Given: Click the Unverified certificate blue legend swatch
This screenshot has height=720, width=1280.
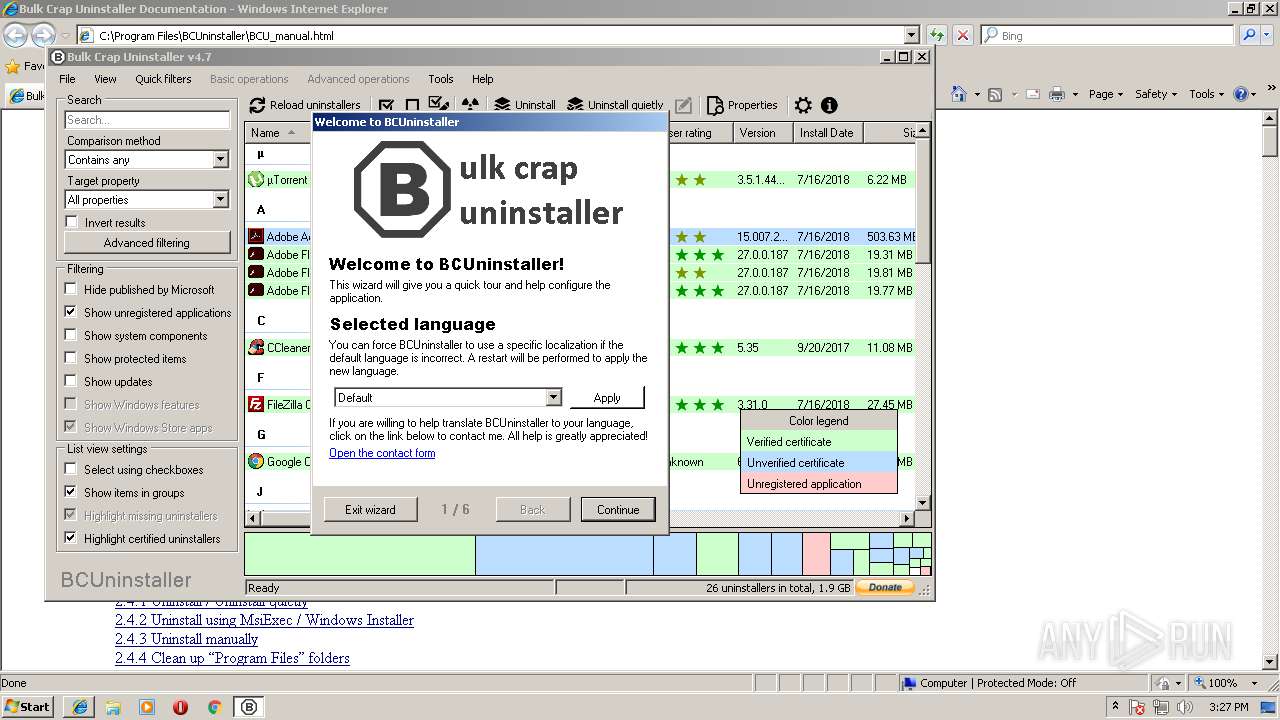Looking at the screenshot, I should pyautogui.click(x=819, y=462).
